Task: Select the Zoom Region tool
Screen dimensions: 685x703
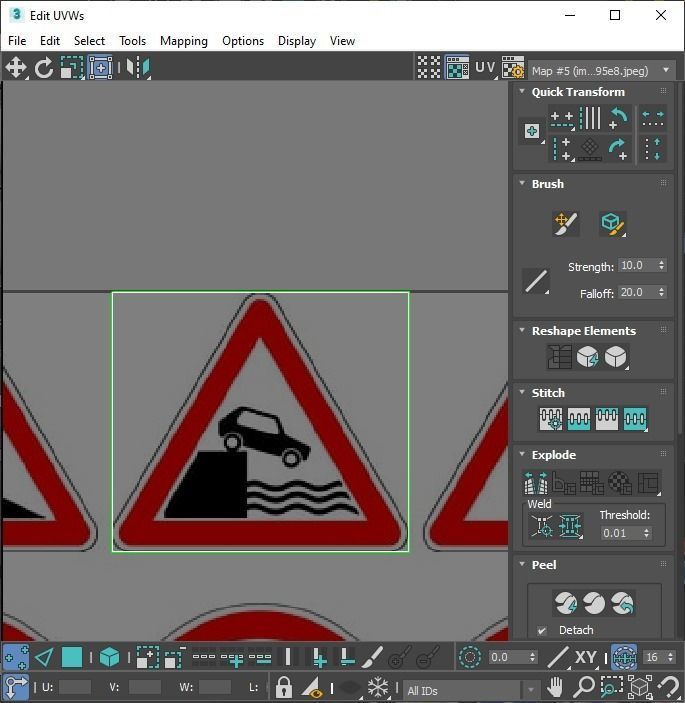Action: point(612,686)
